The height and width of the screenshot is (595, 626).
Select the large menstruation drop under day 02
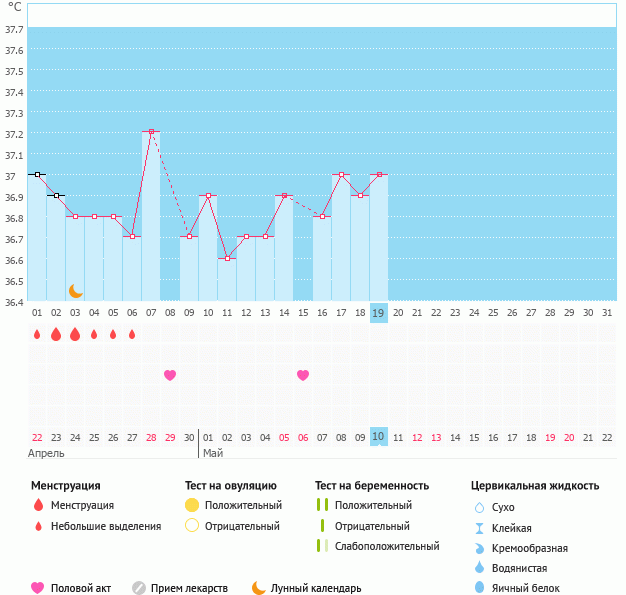click(56, 334)
